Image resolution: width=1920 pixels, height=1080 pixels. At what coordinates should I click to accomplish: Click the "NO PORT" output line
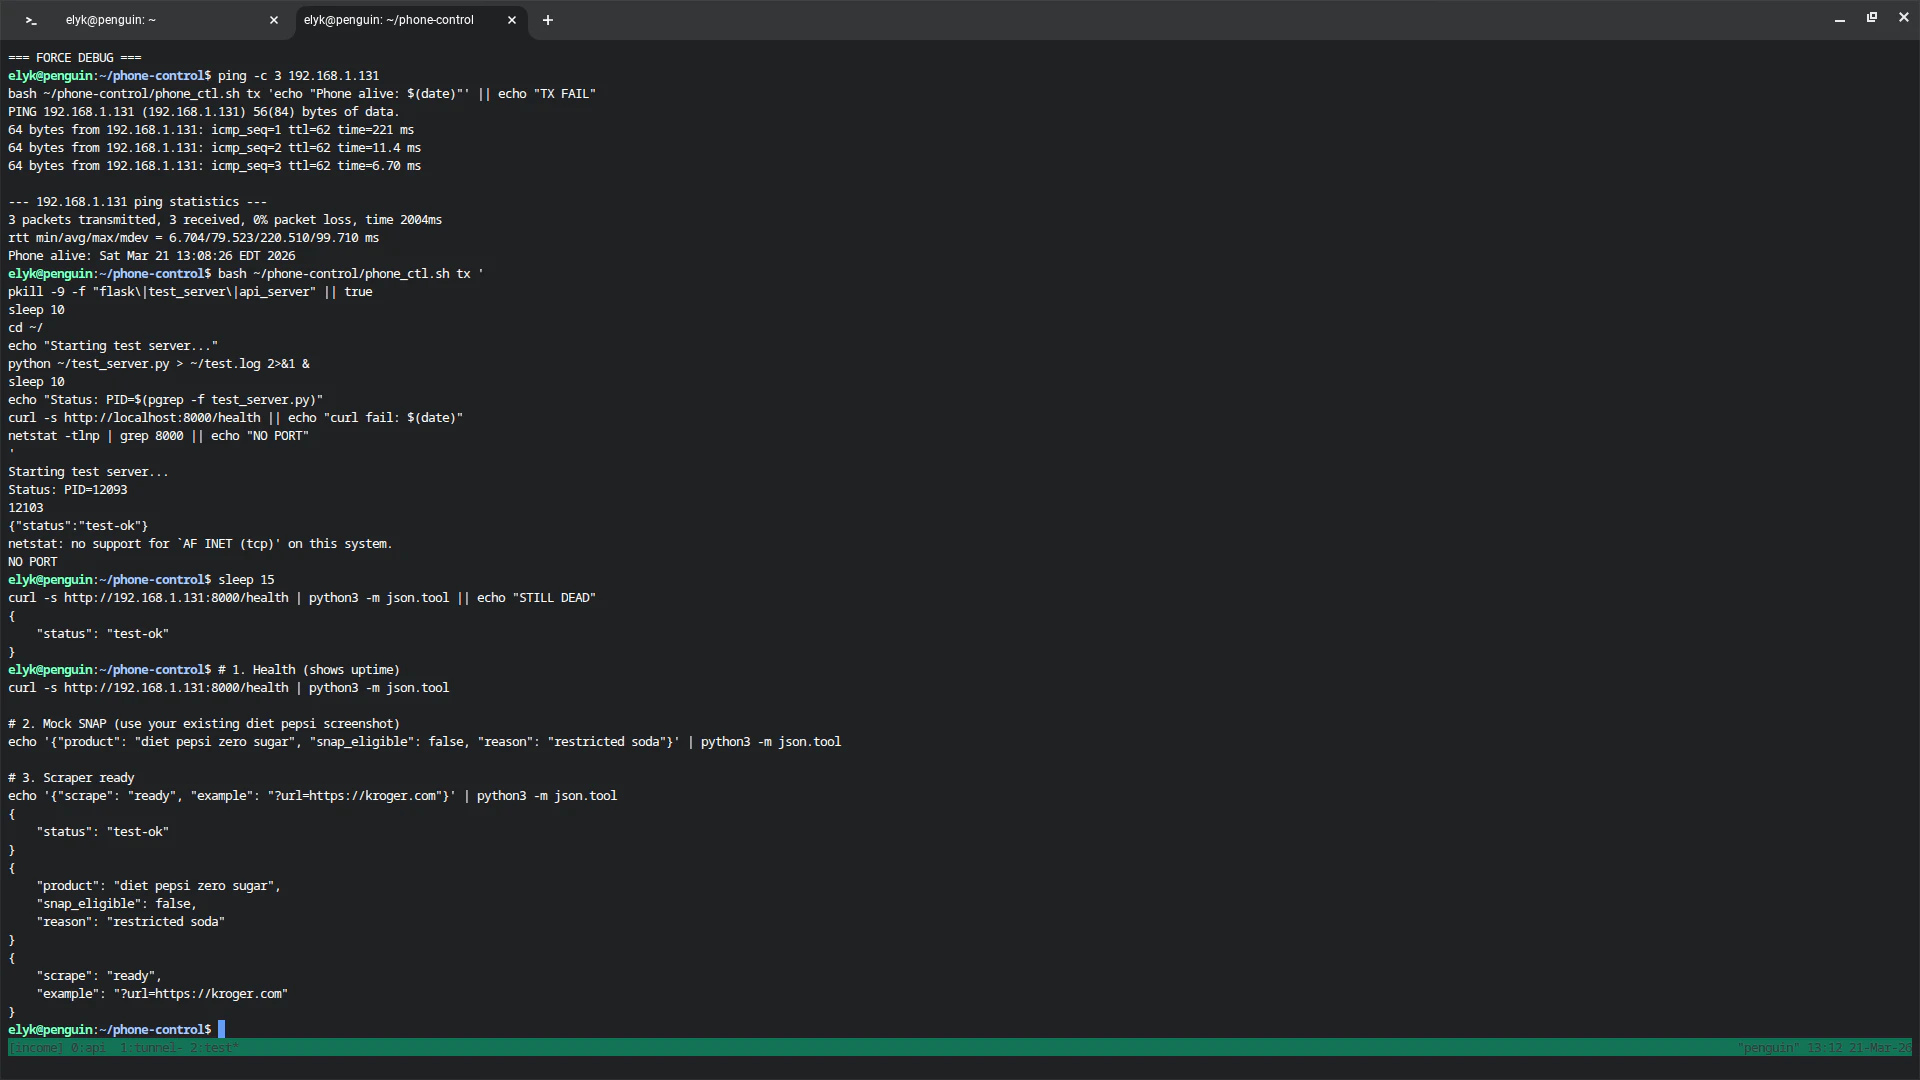tap(33, 562)
